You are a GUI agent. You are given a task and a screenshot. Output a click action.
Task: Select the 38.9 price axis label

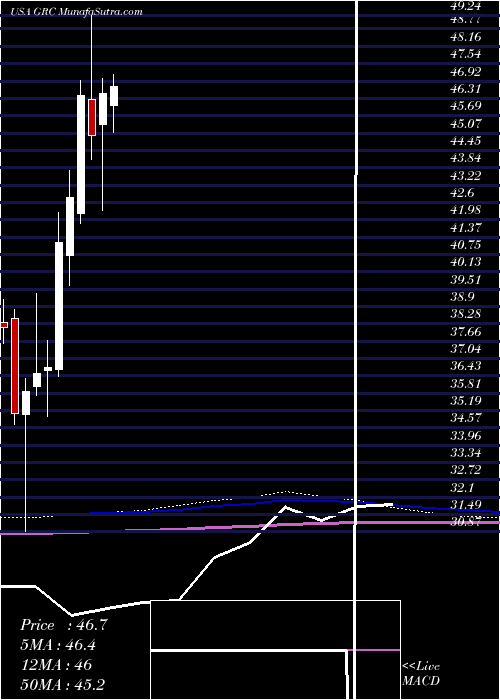tap(462, 297)
